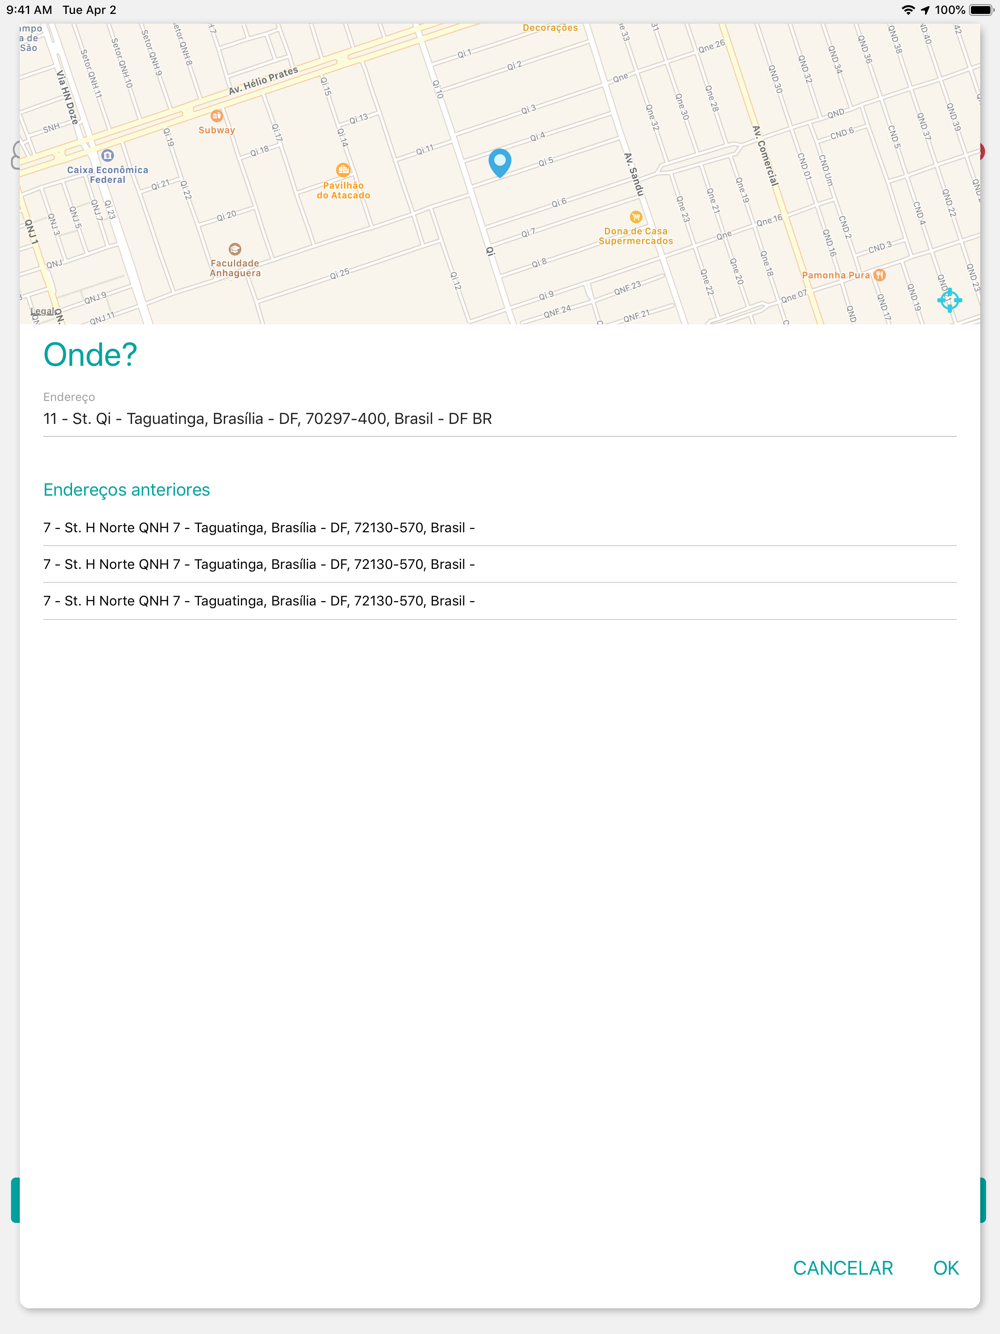
Task: Tap the Av. Sandu street label
Action: coord(634,174)
